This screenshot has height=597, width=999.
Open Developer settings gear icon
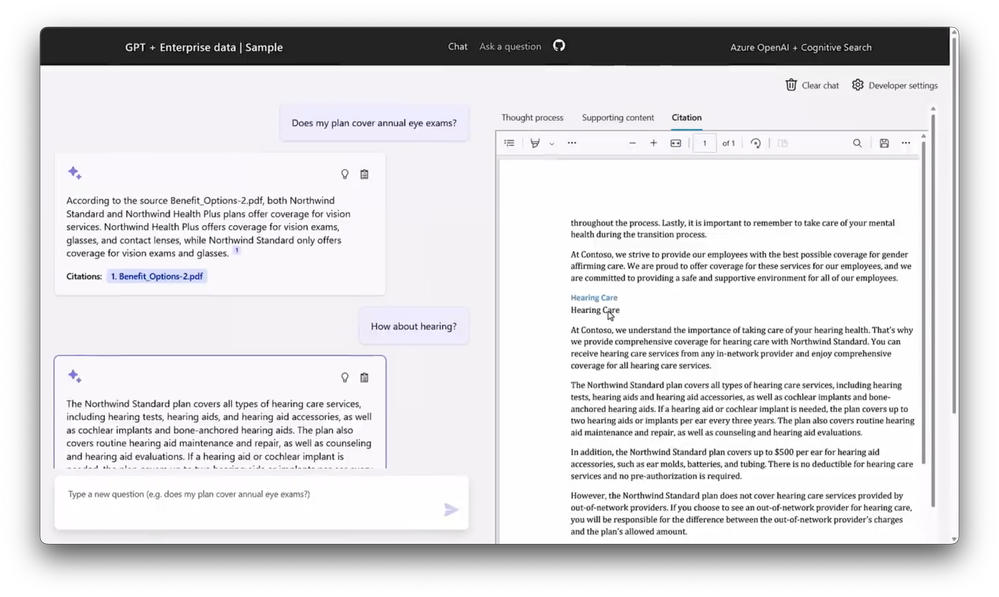pyautogui.click(x=858, y=85)
